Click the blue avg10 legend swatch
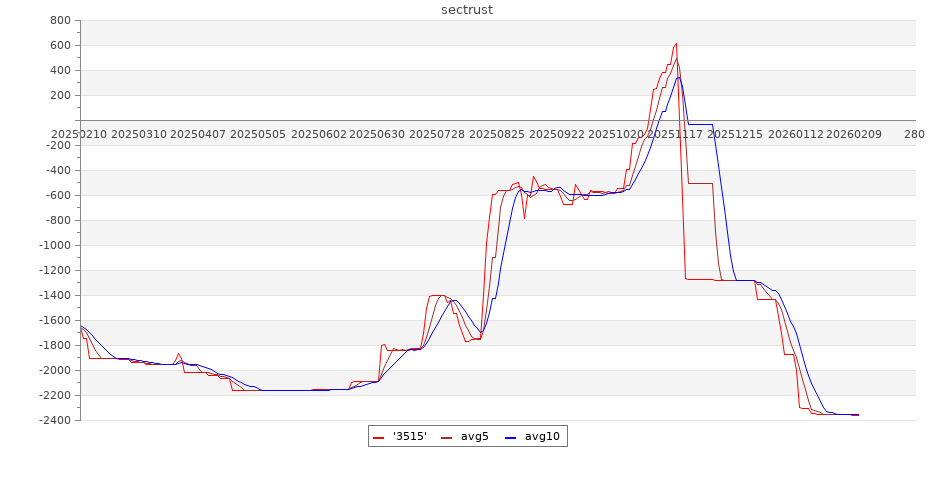The height and width of the screenshot is (500, 935). [508, 437]
